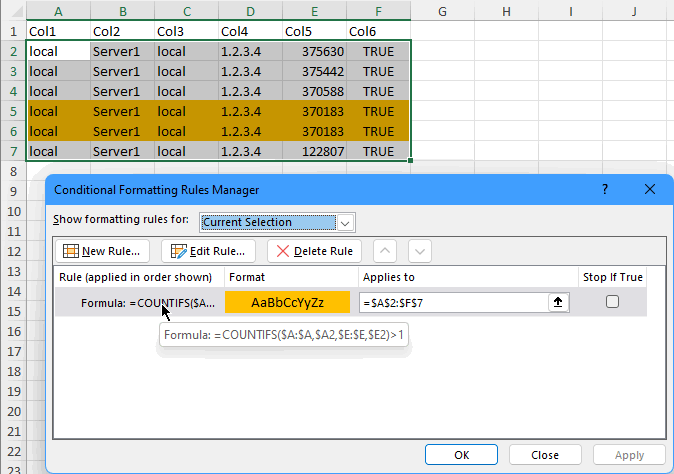
Task: Collapse dialog via Applies to range selector icon
Action: click(x=558, y=303)
